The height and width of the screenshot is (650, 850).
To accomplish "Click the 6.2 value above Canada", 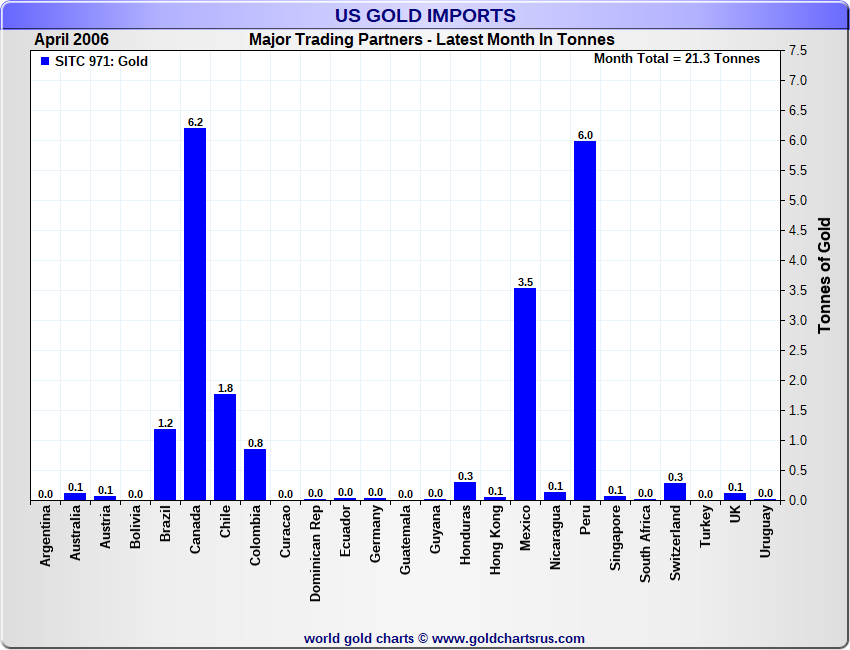I will [x=195, y=123].
